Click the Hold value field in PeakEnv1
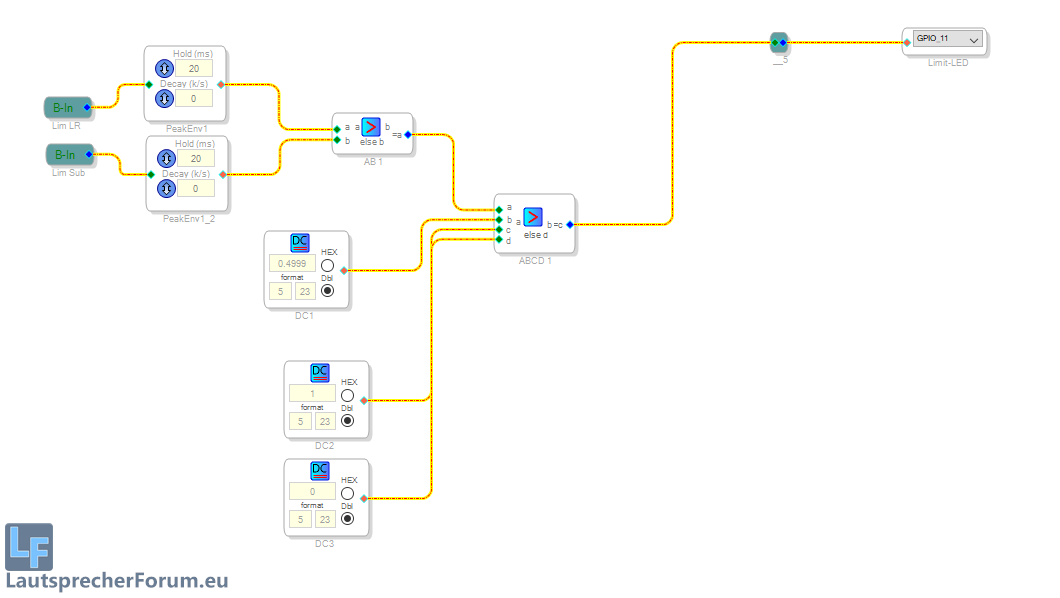This screenshot has height=598, width=1060. [x=195, y=68]
